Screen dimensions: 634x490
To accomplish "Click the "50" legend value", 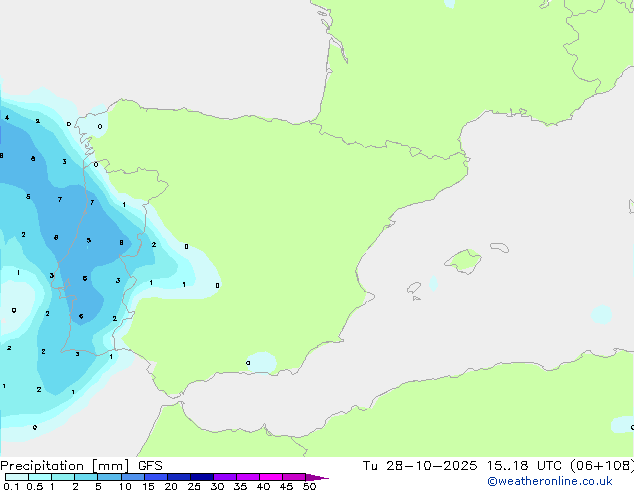I will (309, 486).
